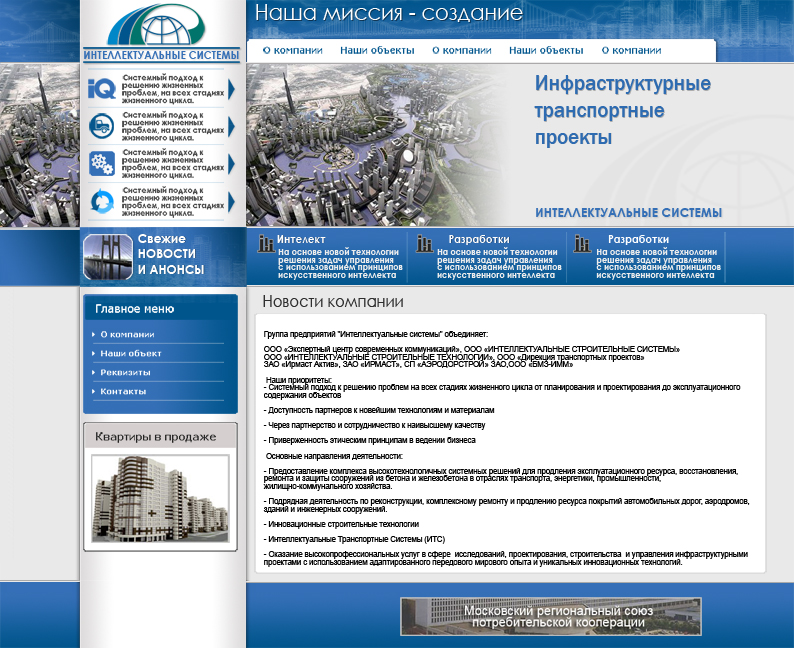
Task: Expand the arrow next to the truck row
Action: tap(231, 127)
